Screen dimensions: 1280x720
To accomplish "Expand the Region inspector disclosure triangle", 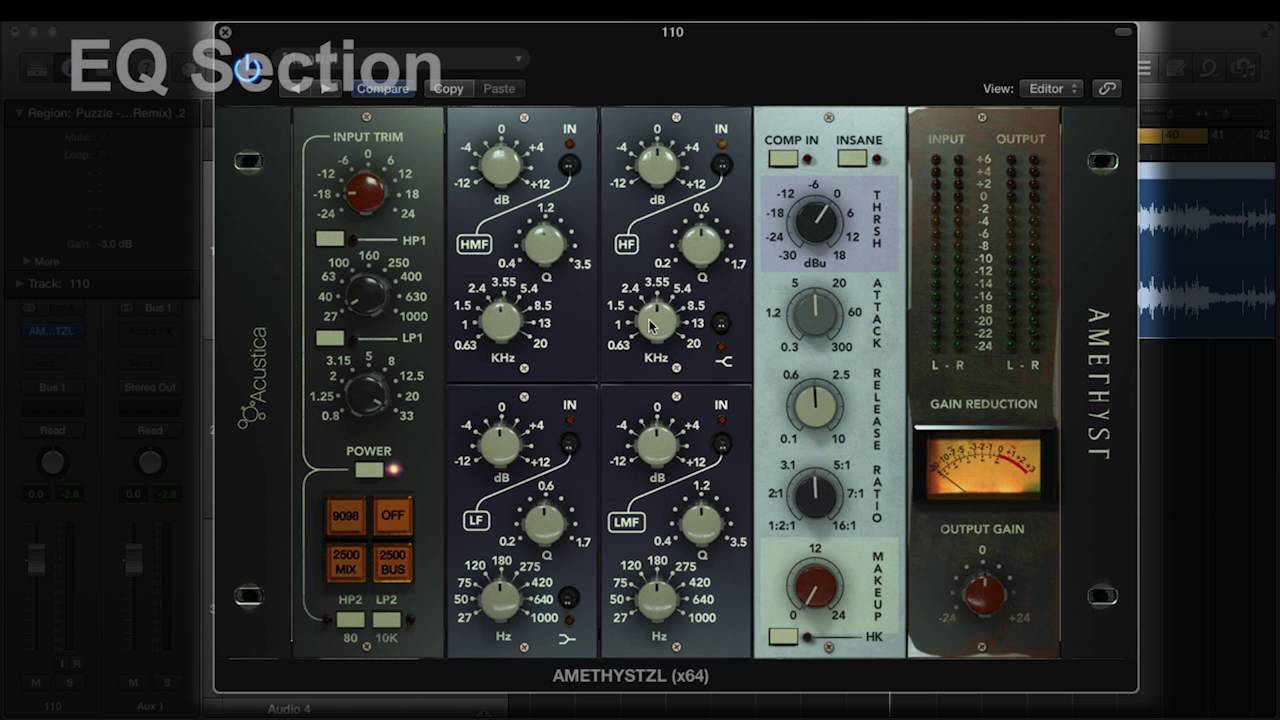I will click(19, 114).
